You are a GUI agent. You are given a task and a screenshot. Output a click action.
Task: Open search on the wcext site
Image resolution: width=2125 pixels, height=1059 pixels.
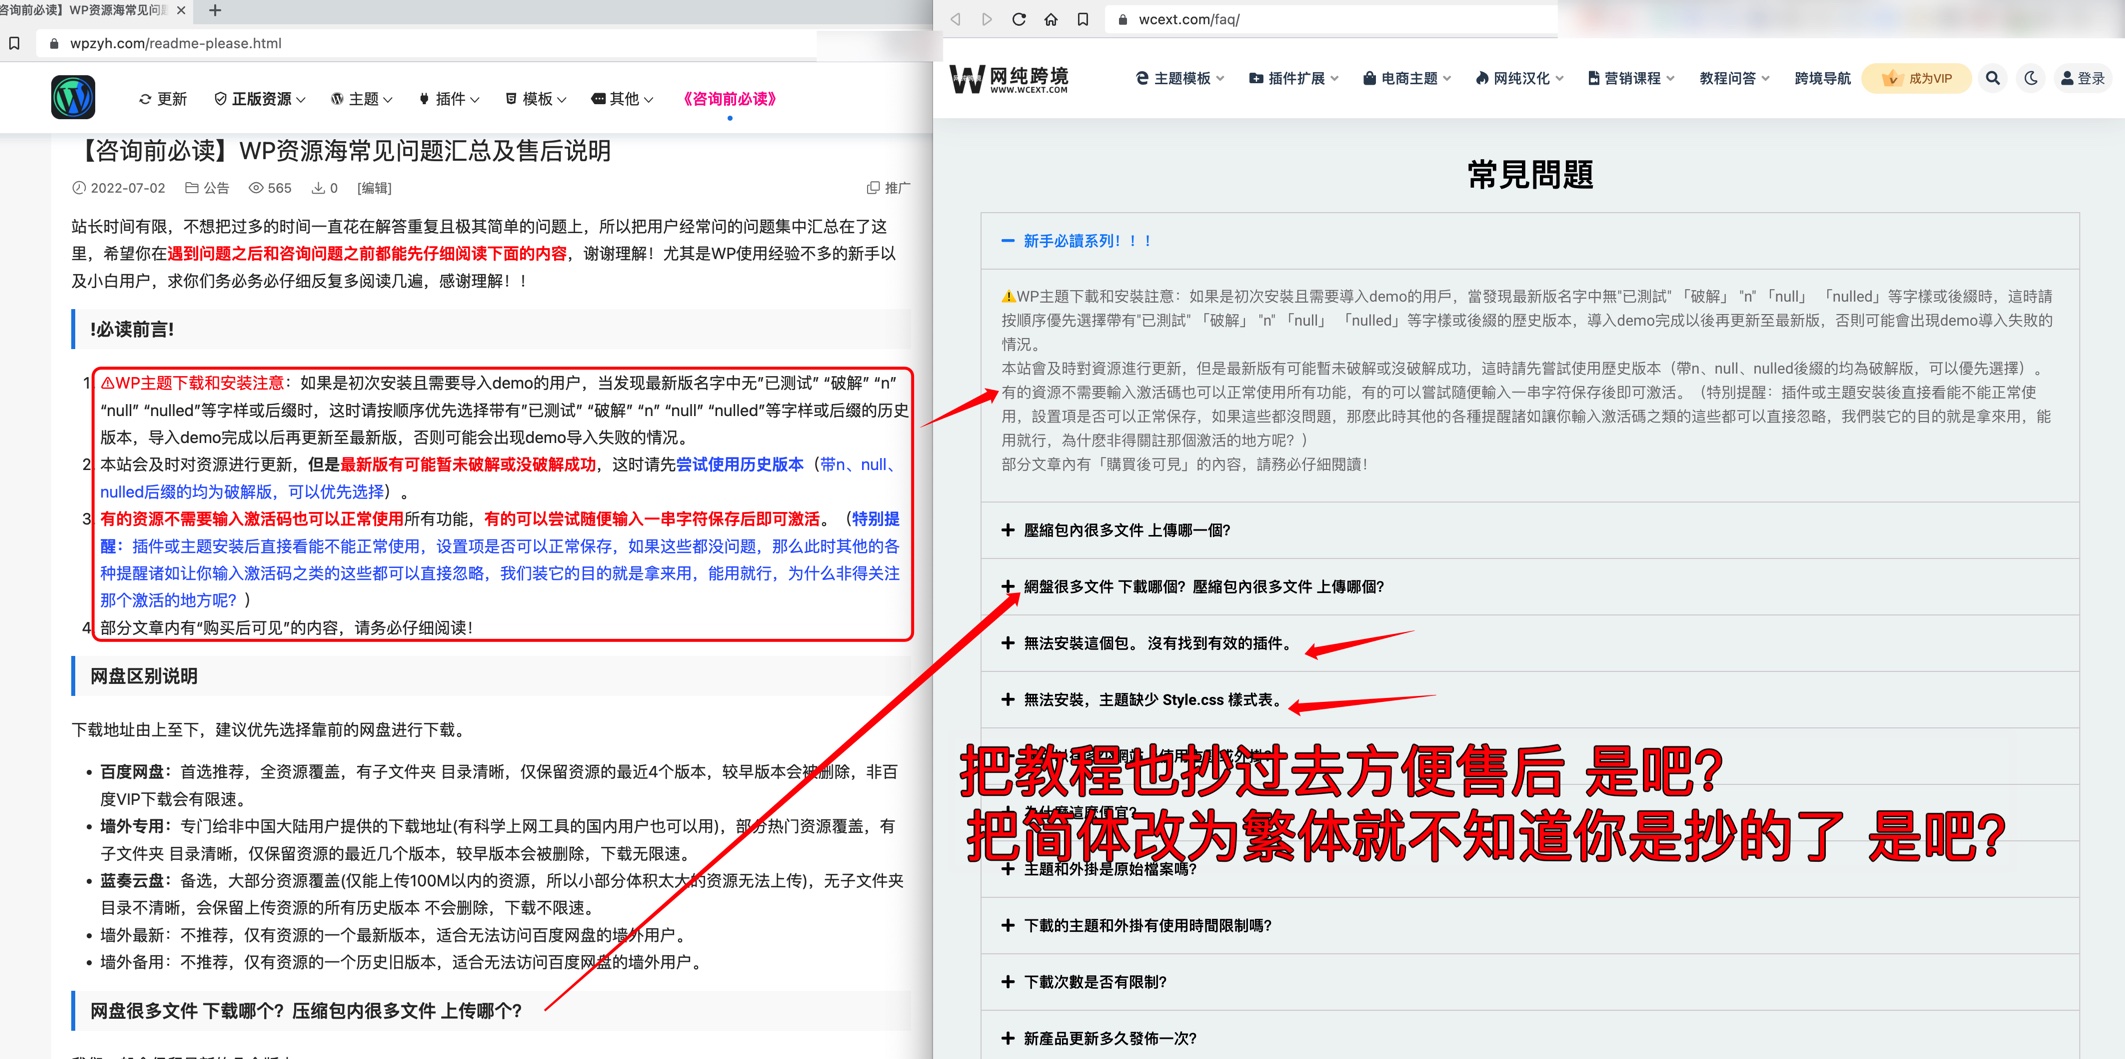[x=1993, y=78]
